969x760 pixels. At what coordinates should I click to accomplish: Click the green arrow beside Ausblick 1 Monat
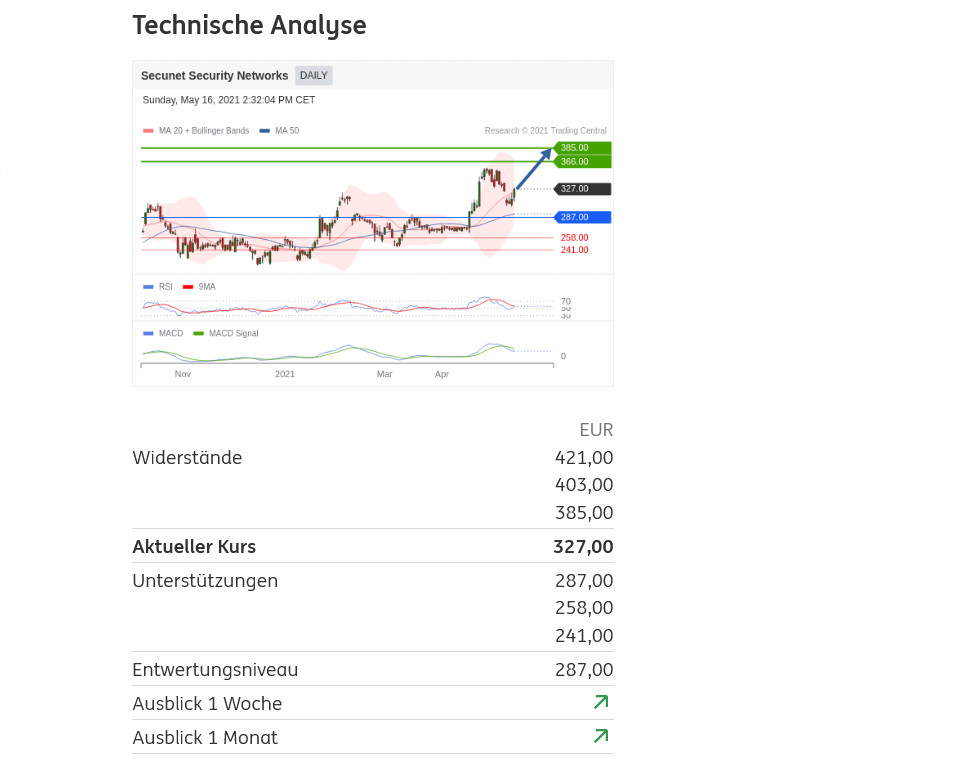coord(600,737)
